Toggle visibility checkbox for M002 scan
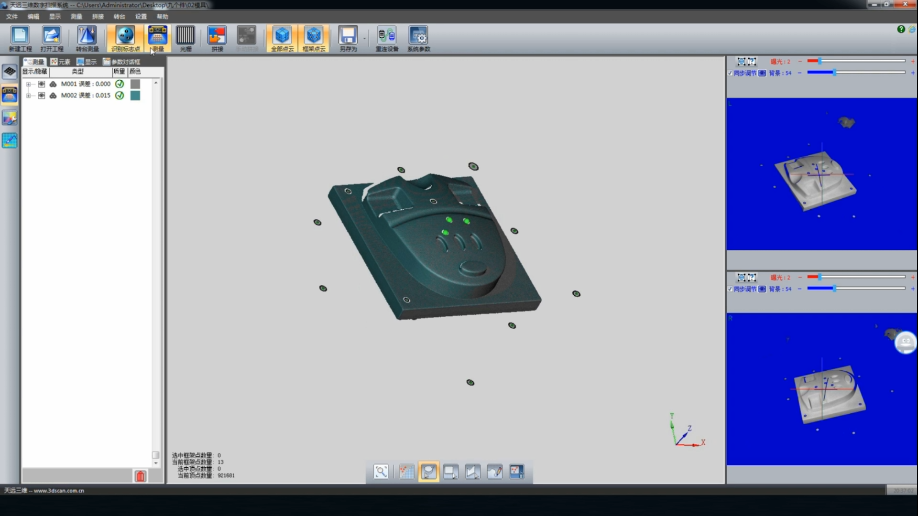918x516 pixels. pos(41,96)
